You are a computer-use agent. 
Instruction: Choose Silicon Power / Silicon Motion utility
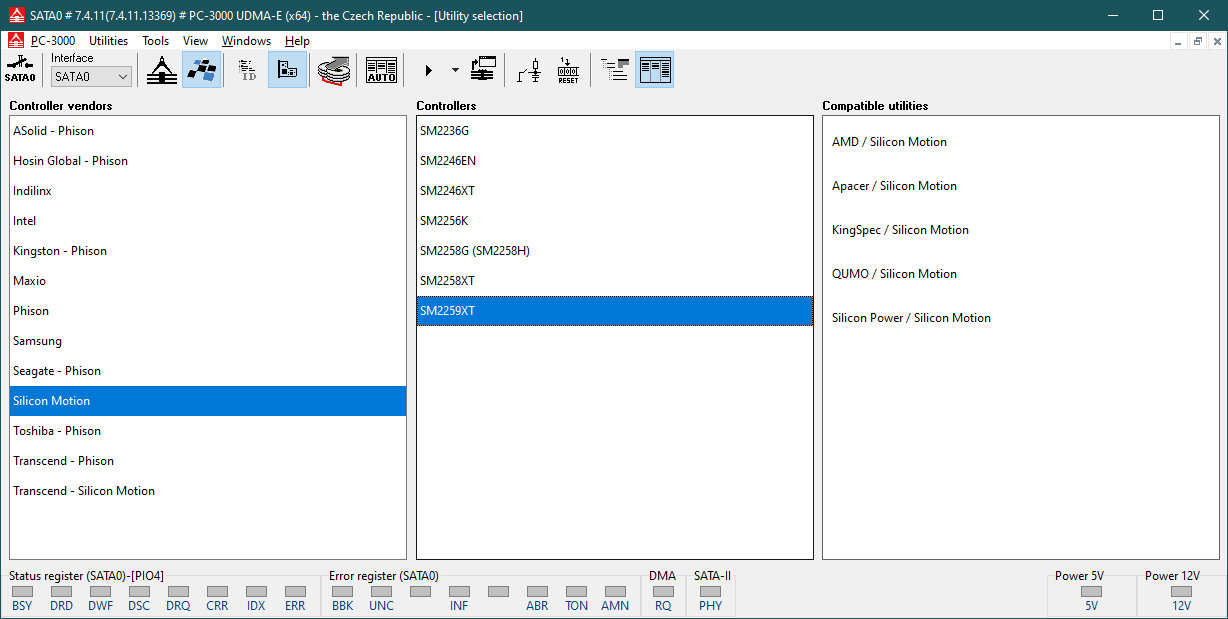pos(911,318)
